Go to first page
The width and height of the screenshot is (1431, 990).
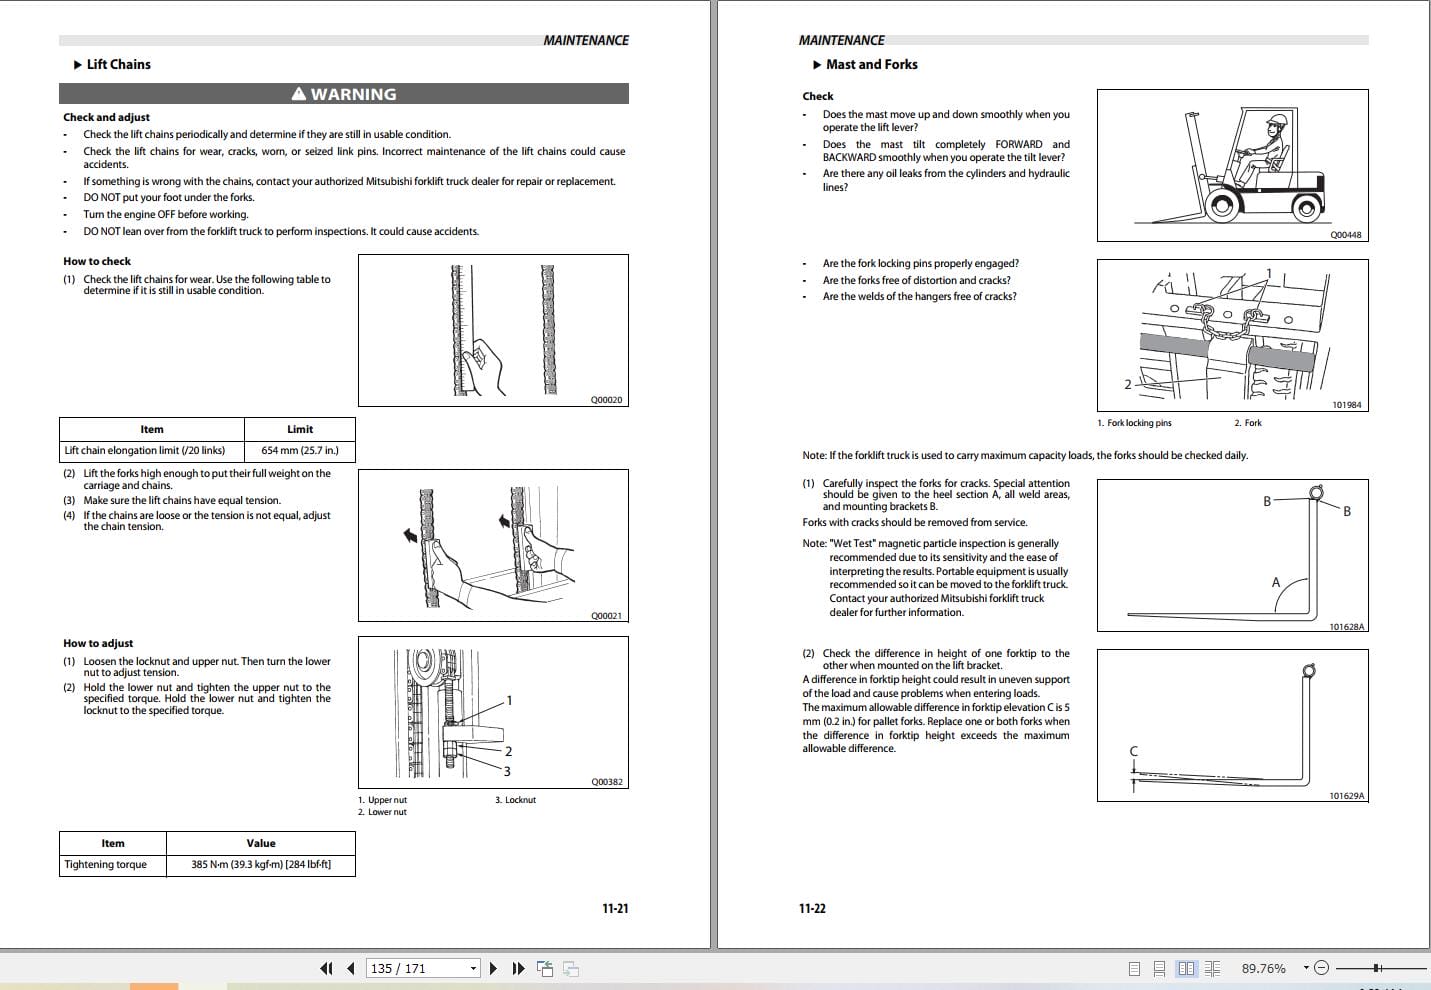pyautogui.click(x=326, y=968)
